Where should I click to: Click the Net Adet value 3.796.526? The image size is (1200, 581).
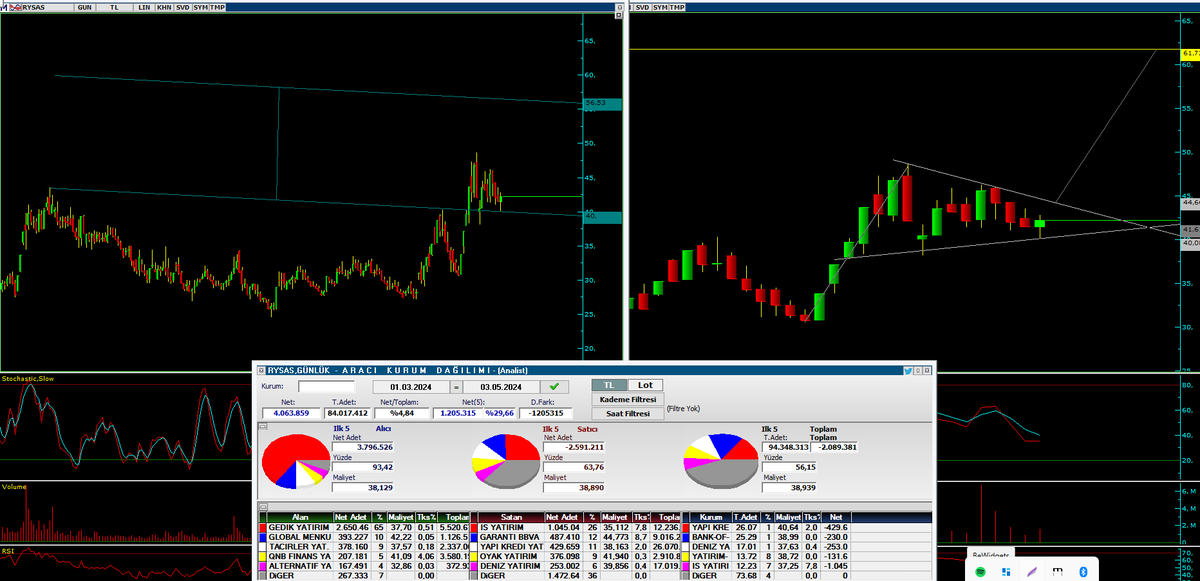(x=364, y=446)
